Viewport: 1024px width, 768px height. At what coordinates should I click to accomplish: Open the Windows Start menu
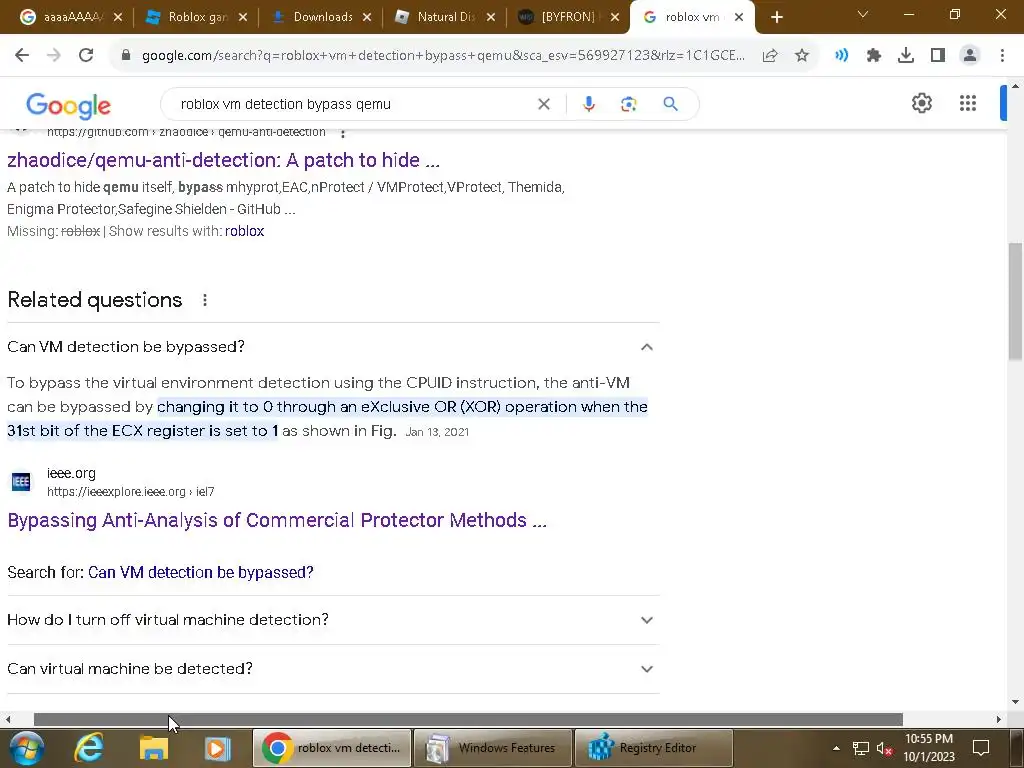click(x=26, y=748)
